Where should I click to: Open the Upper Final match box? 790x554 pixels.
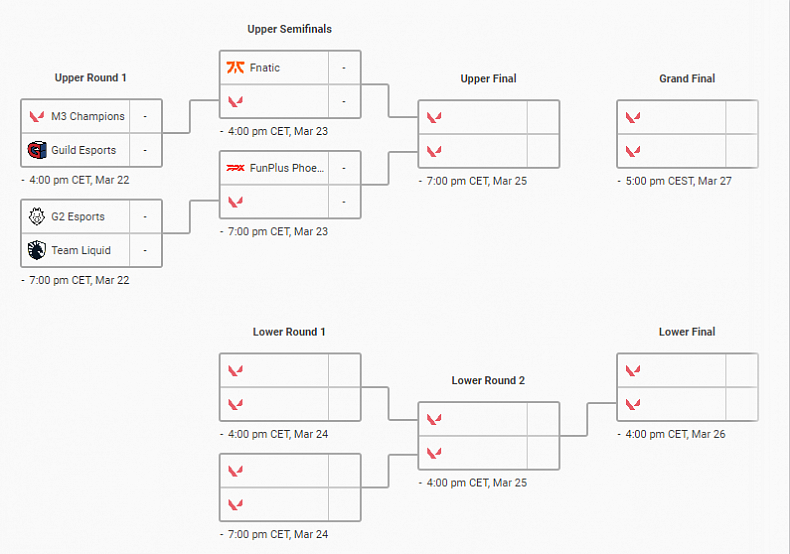(488, 134)
